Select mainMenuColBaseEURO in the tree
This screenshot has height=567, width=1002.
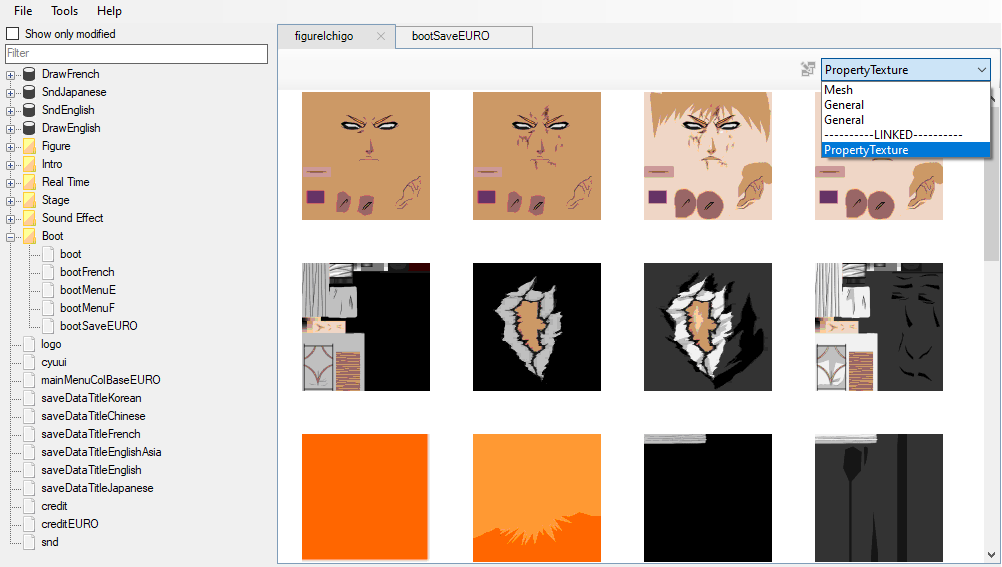coord(100,380)
